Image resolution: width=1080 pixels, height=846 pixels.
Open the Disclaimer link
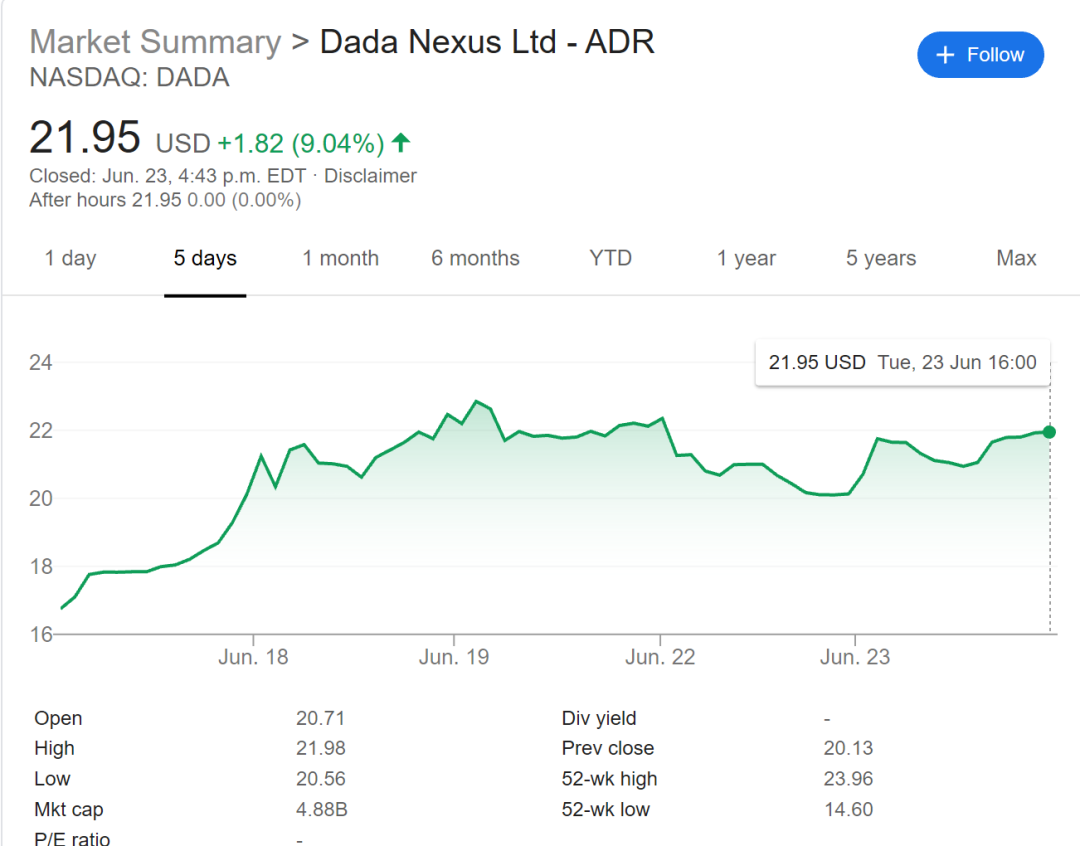tap(371, 176)
